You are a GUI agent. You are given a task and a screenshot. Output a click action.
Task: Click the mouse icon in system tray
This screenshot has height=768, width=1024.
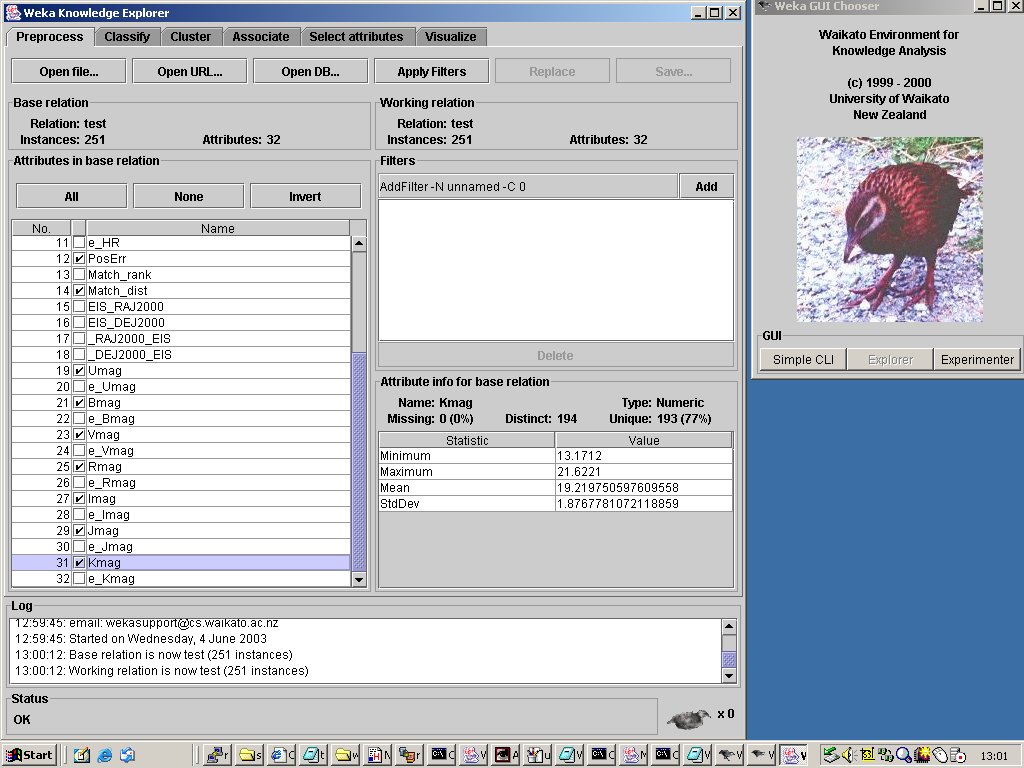tap(940, 755)
